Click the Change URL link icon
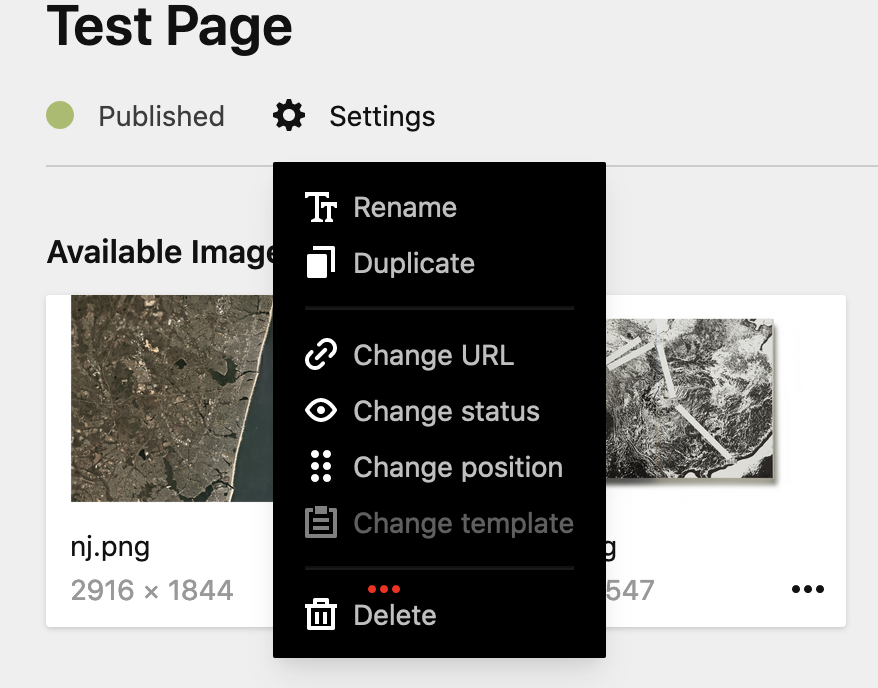This screenshot has width=878, height=688. pyautogui.click(x=319, y=355)
